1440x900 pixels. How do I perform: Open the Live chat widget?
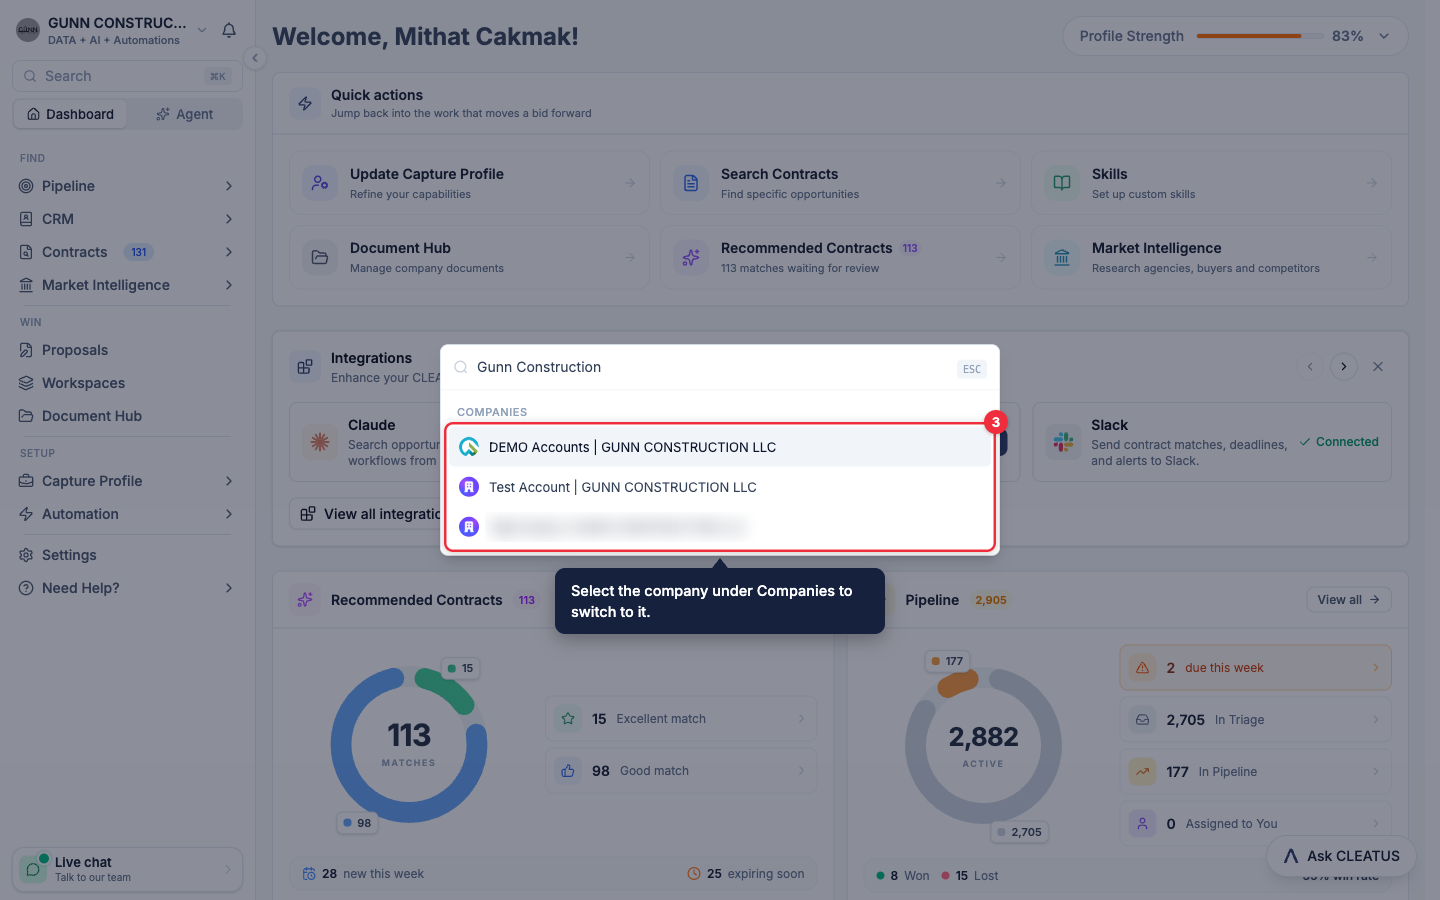coord(127,869)
